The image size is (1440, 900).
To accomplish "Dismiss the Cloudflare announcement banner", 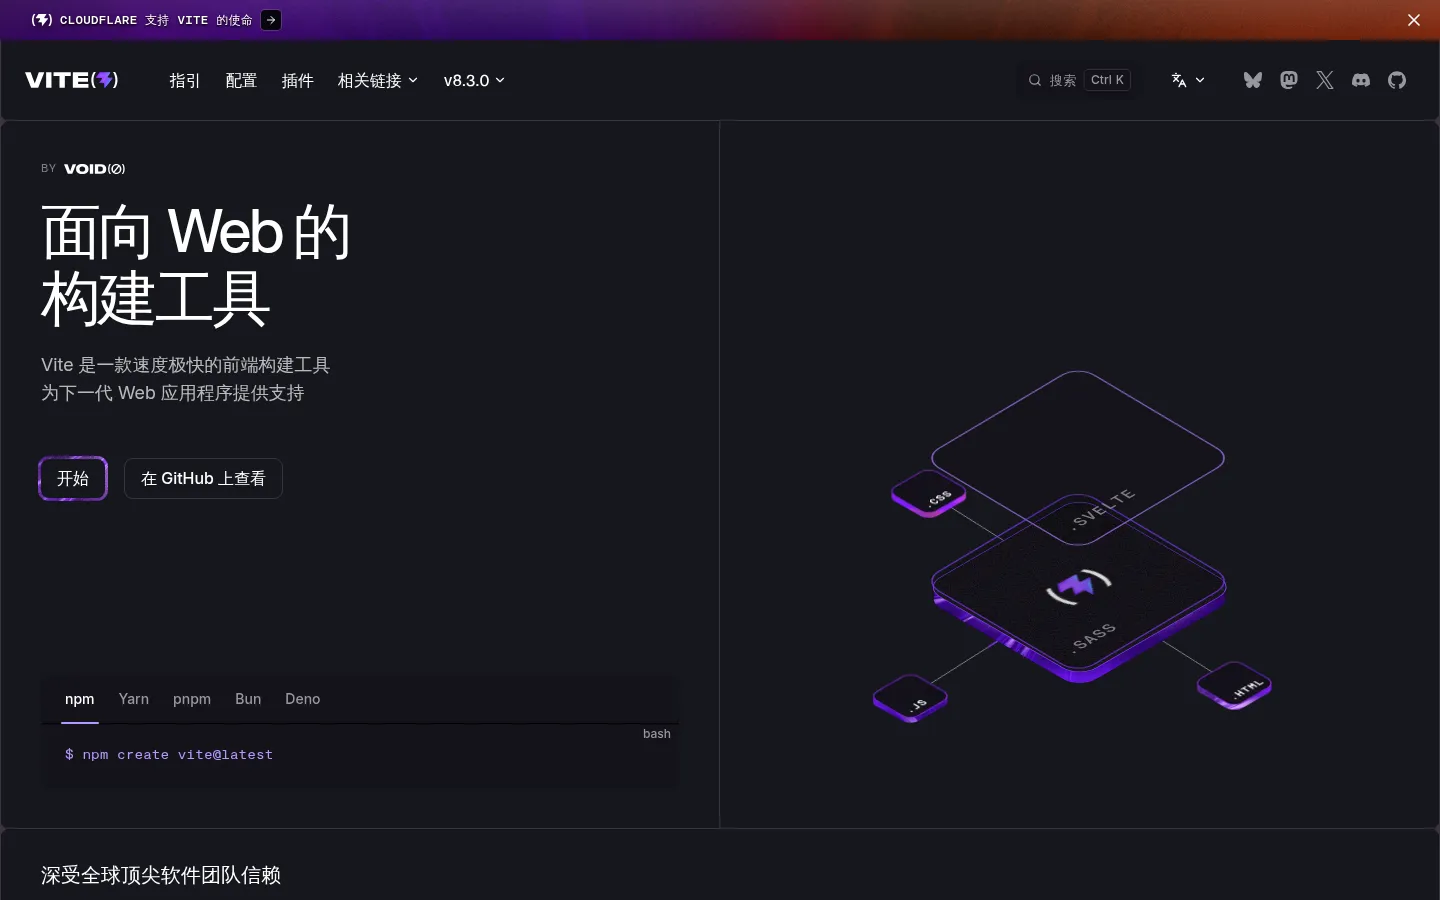I will 1414,20.
